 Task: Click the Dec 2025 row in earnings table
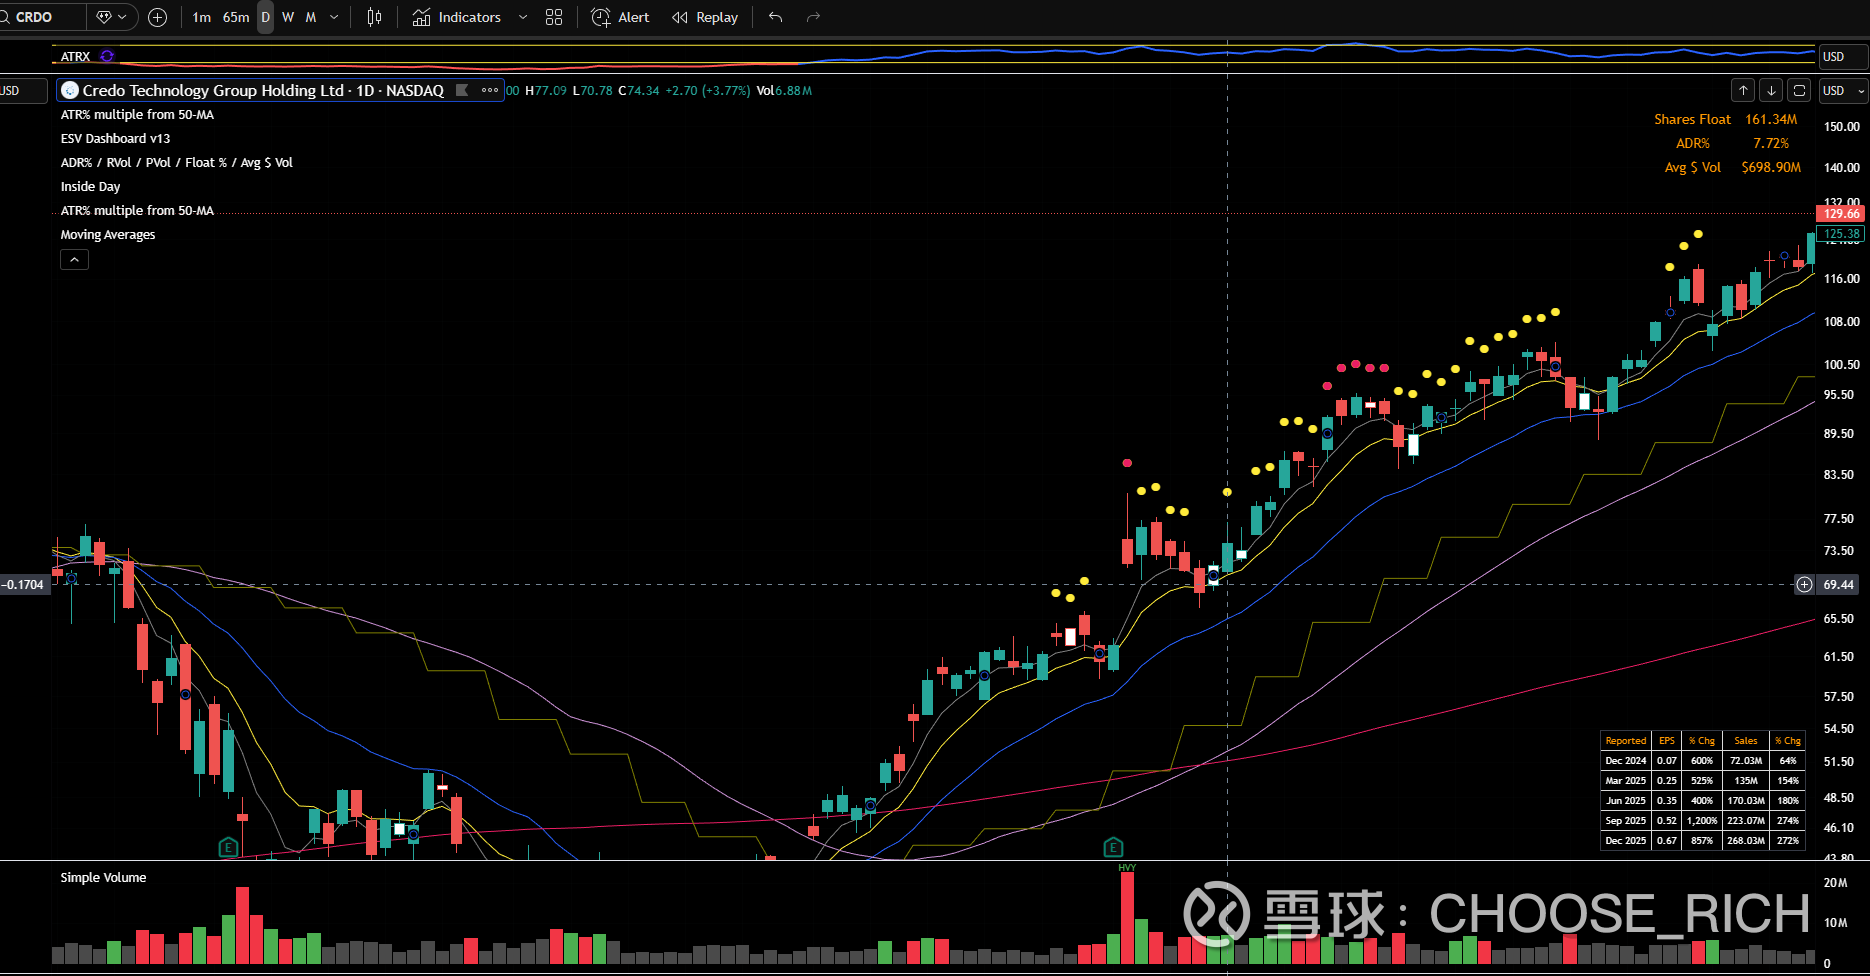click(1703, 840)
